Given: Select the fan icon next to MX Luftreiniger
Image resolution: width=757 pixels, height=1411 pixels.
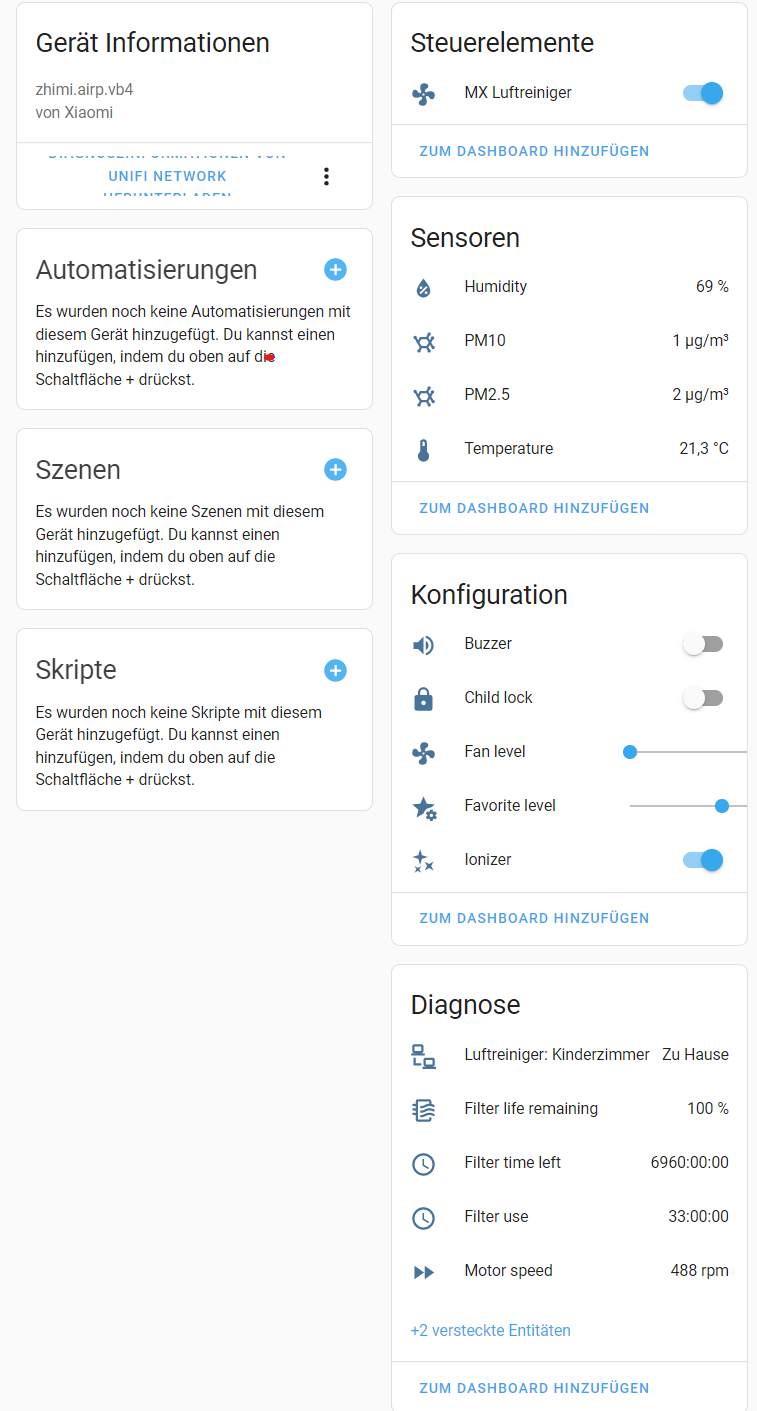Looking at the screenshot, I should click(424, 92).
